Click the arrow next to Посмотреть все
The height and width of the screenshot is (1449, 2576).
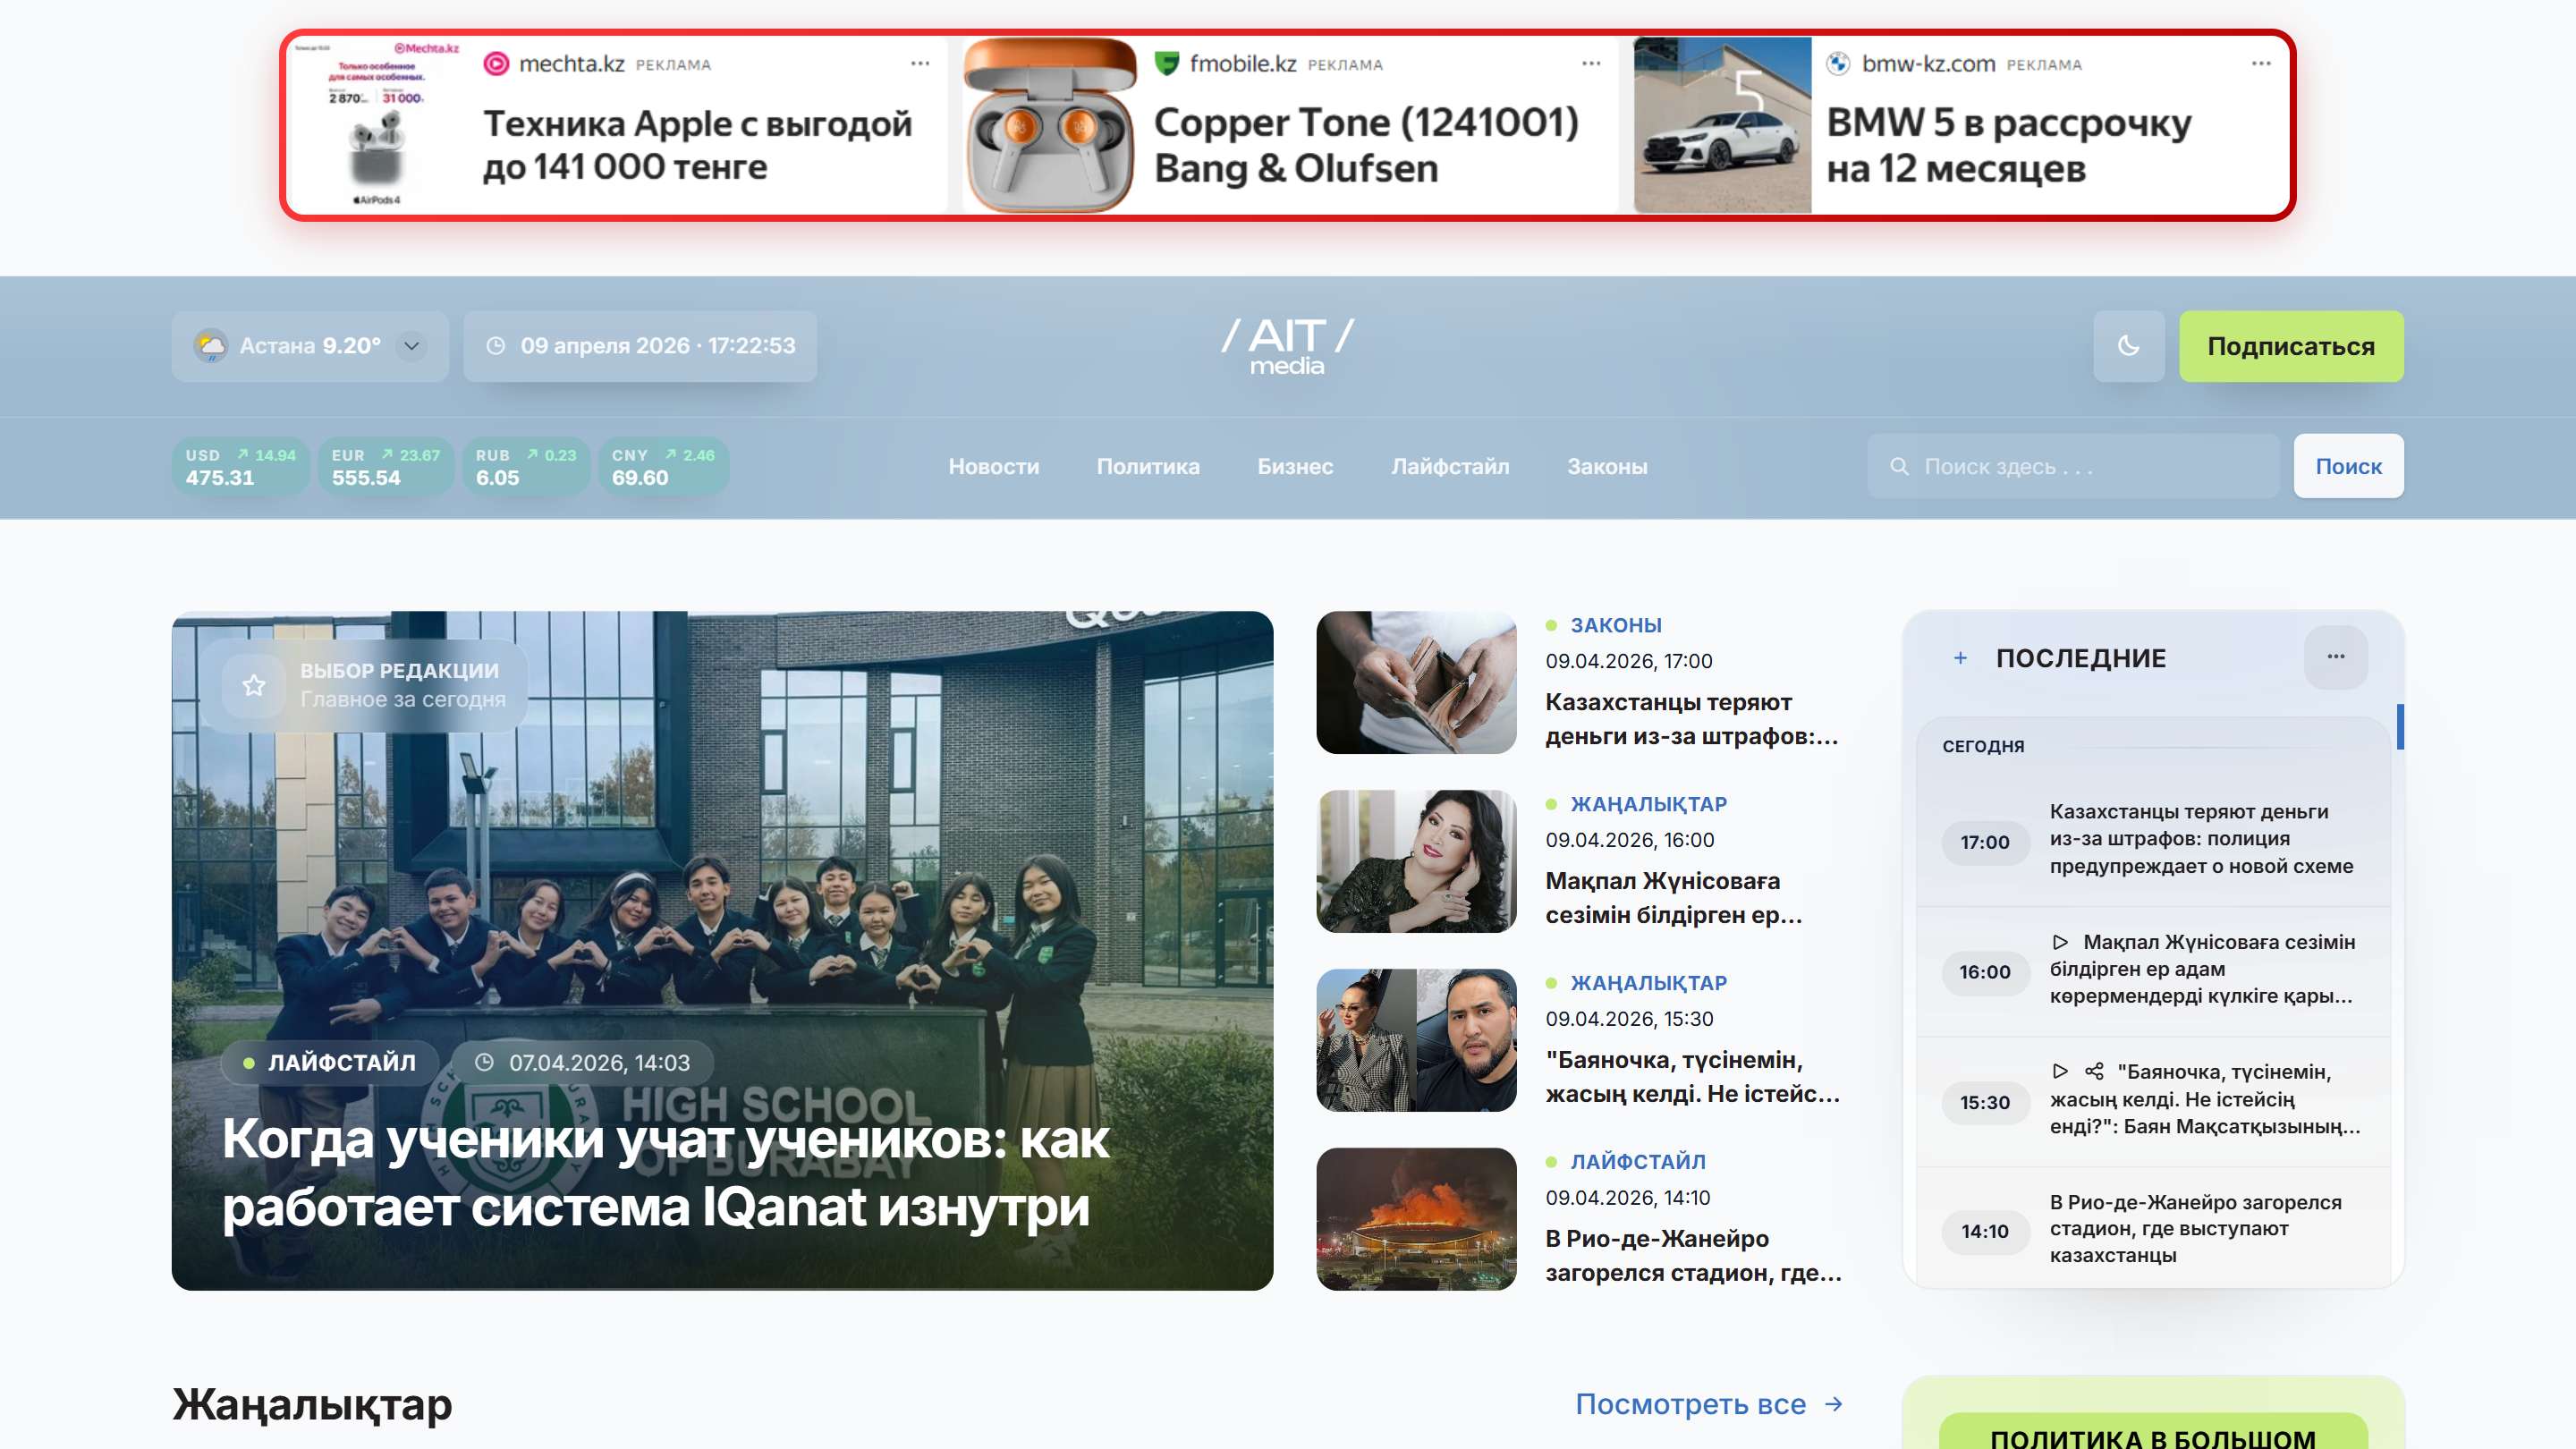[1833, 1404]
